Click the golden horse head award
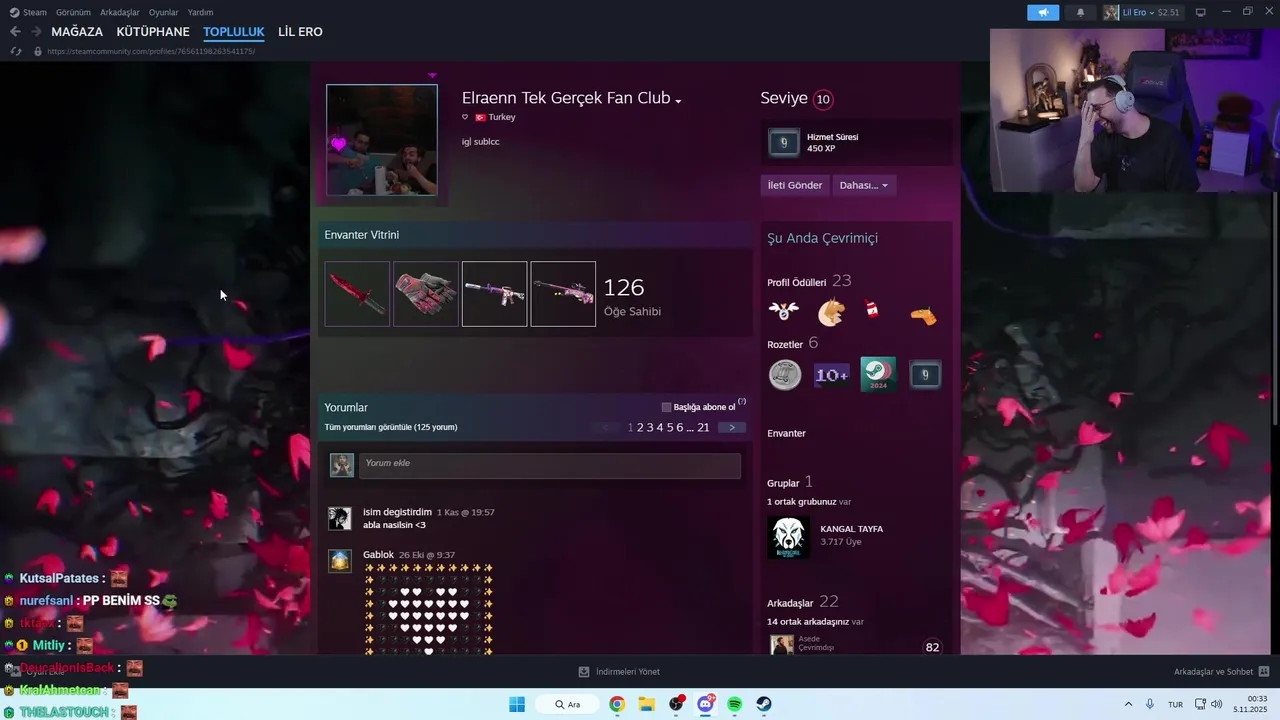The image size is (1280, 720). click(x=831, y=312)
